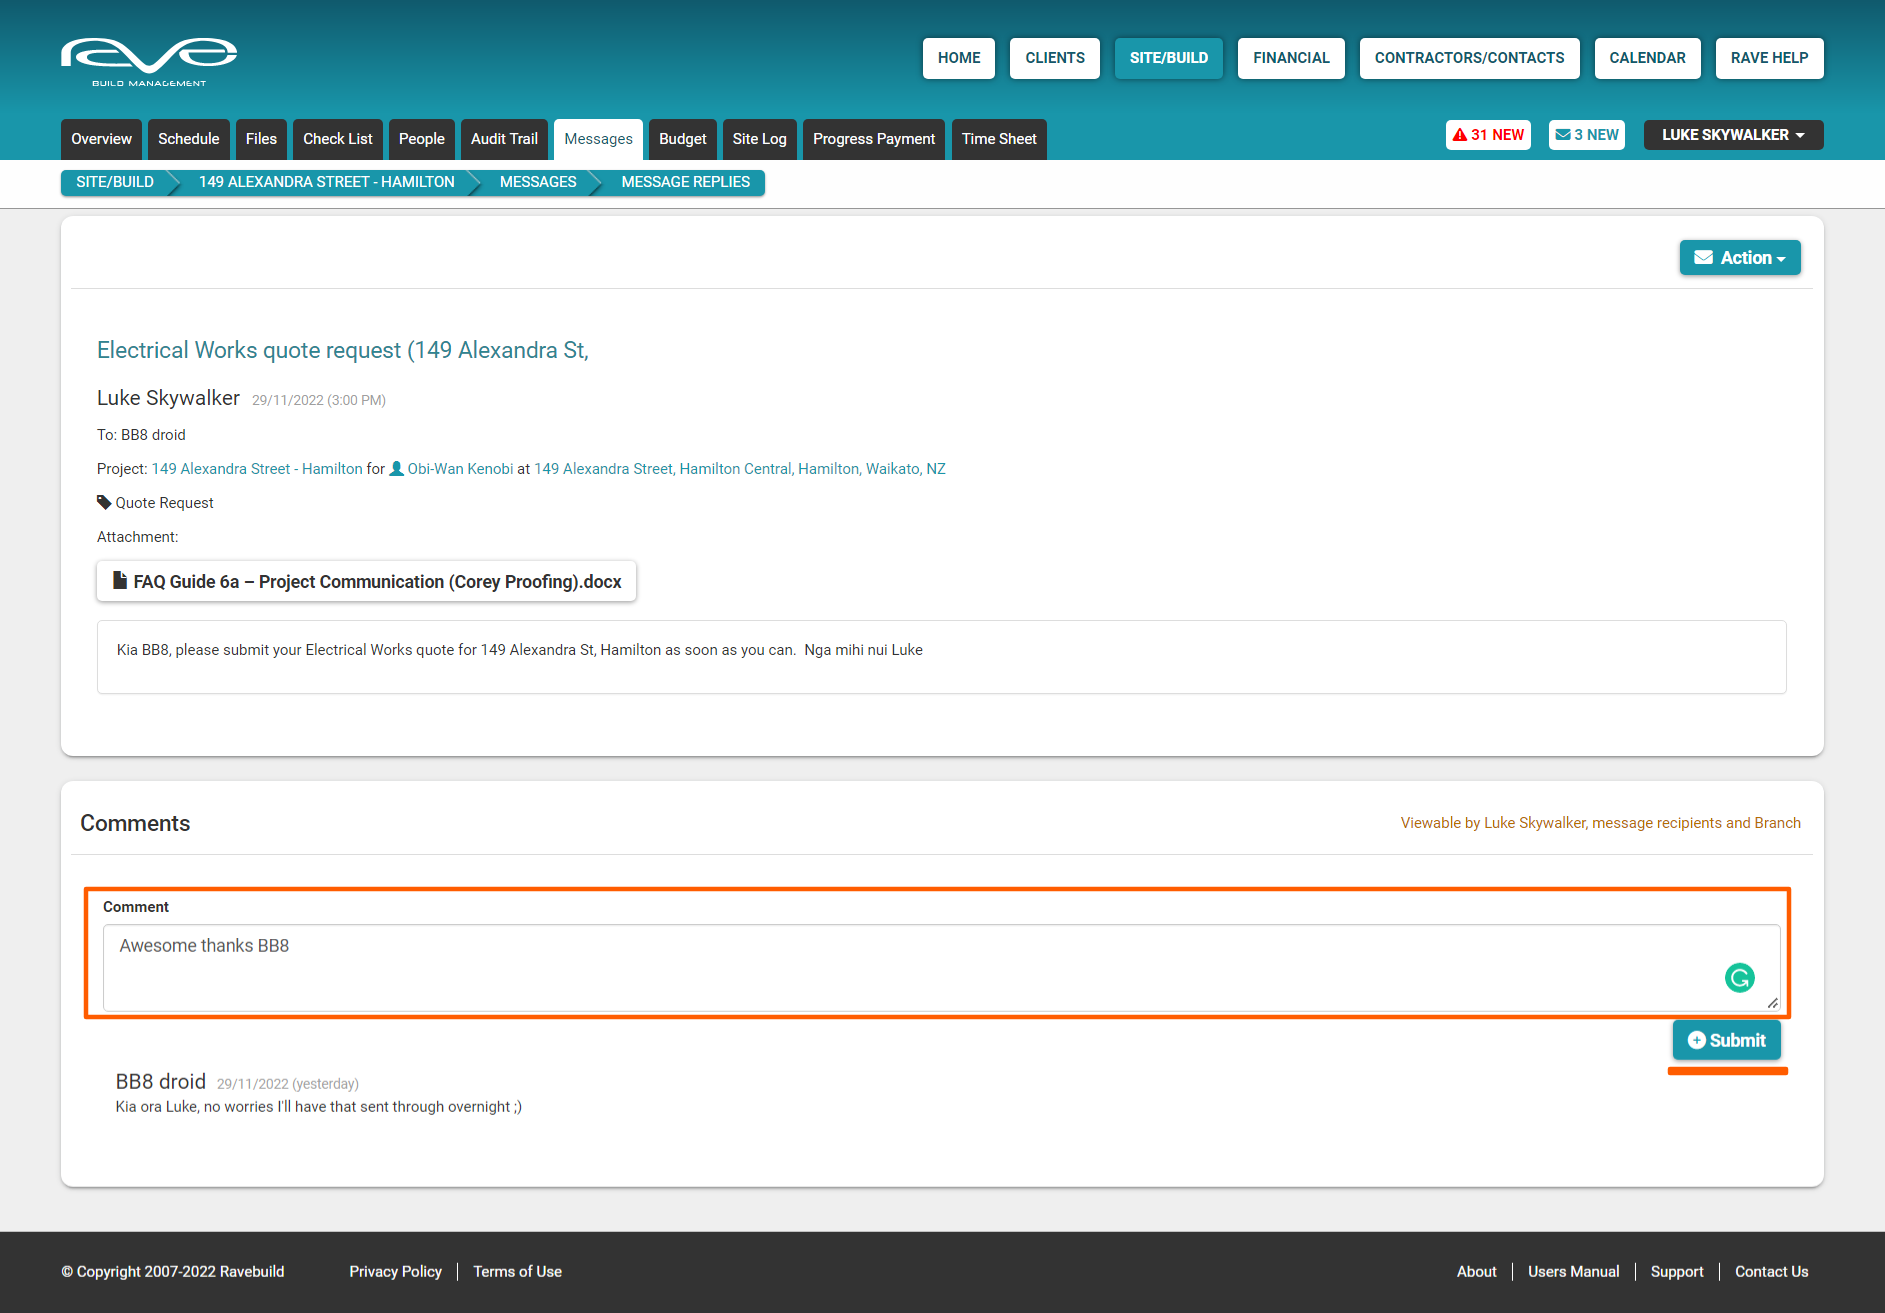Viewport: 1885px width, 1313px height.
Task: Click the Site/Build breadcrumb
Action: pos(115,182)
